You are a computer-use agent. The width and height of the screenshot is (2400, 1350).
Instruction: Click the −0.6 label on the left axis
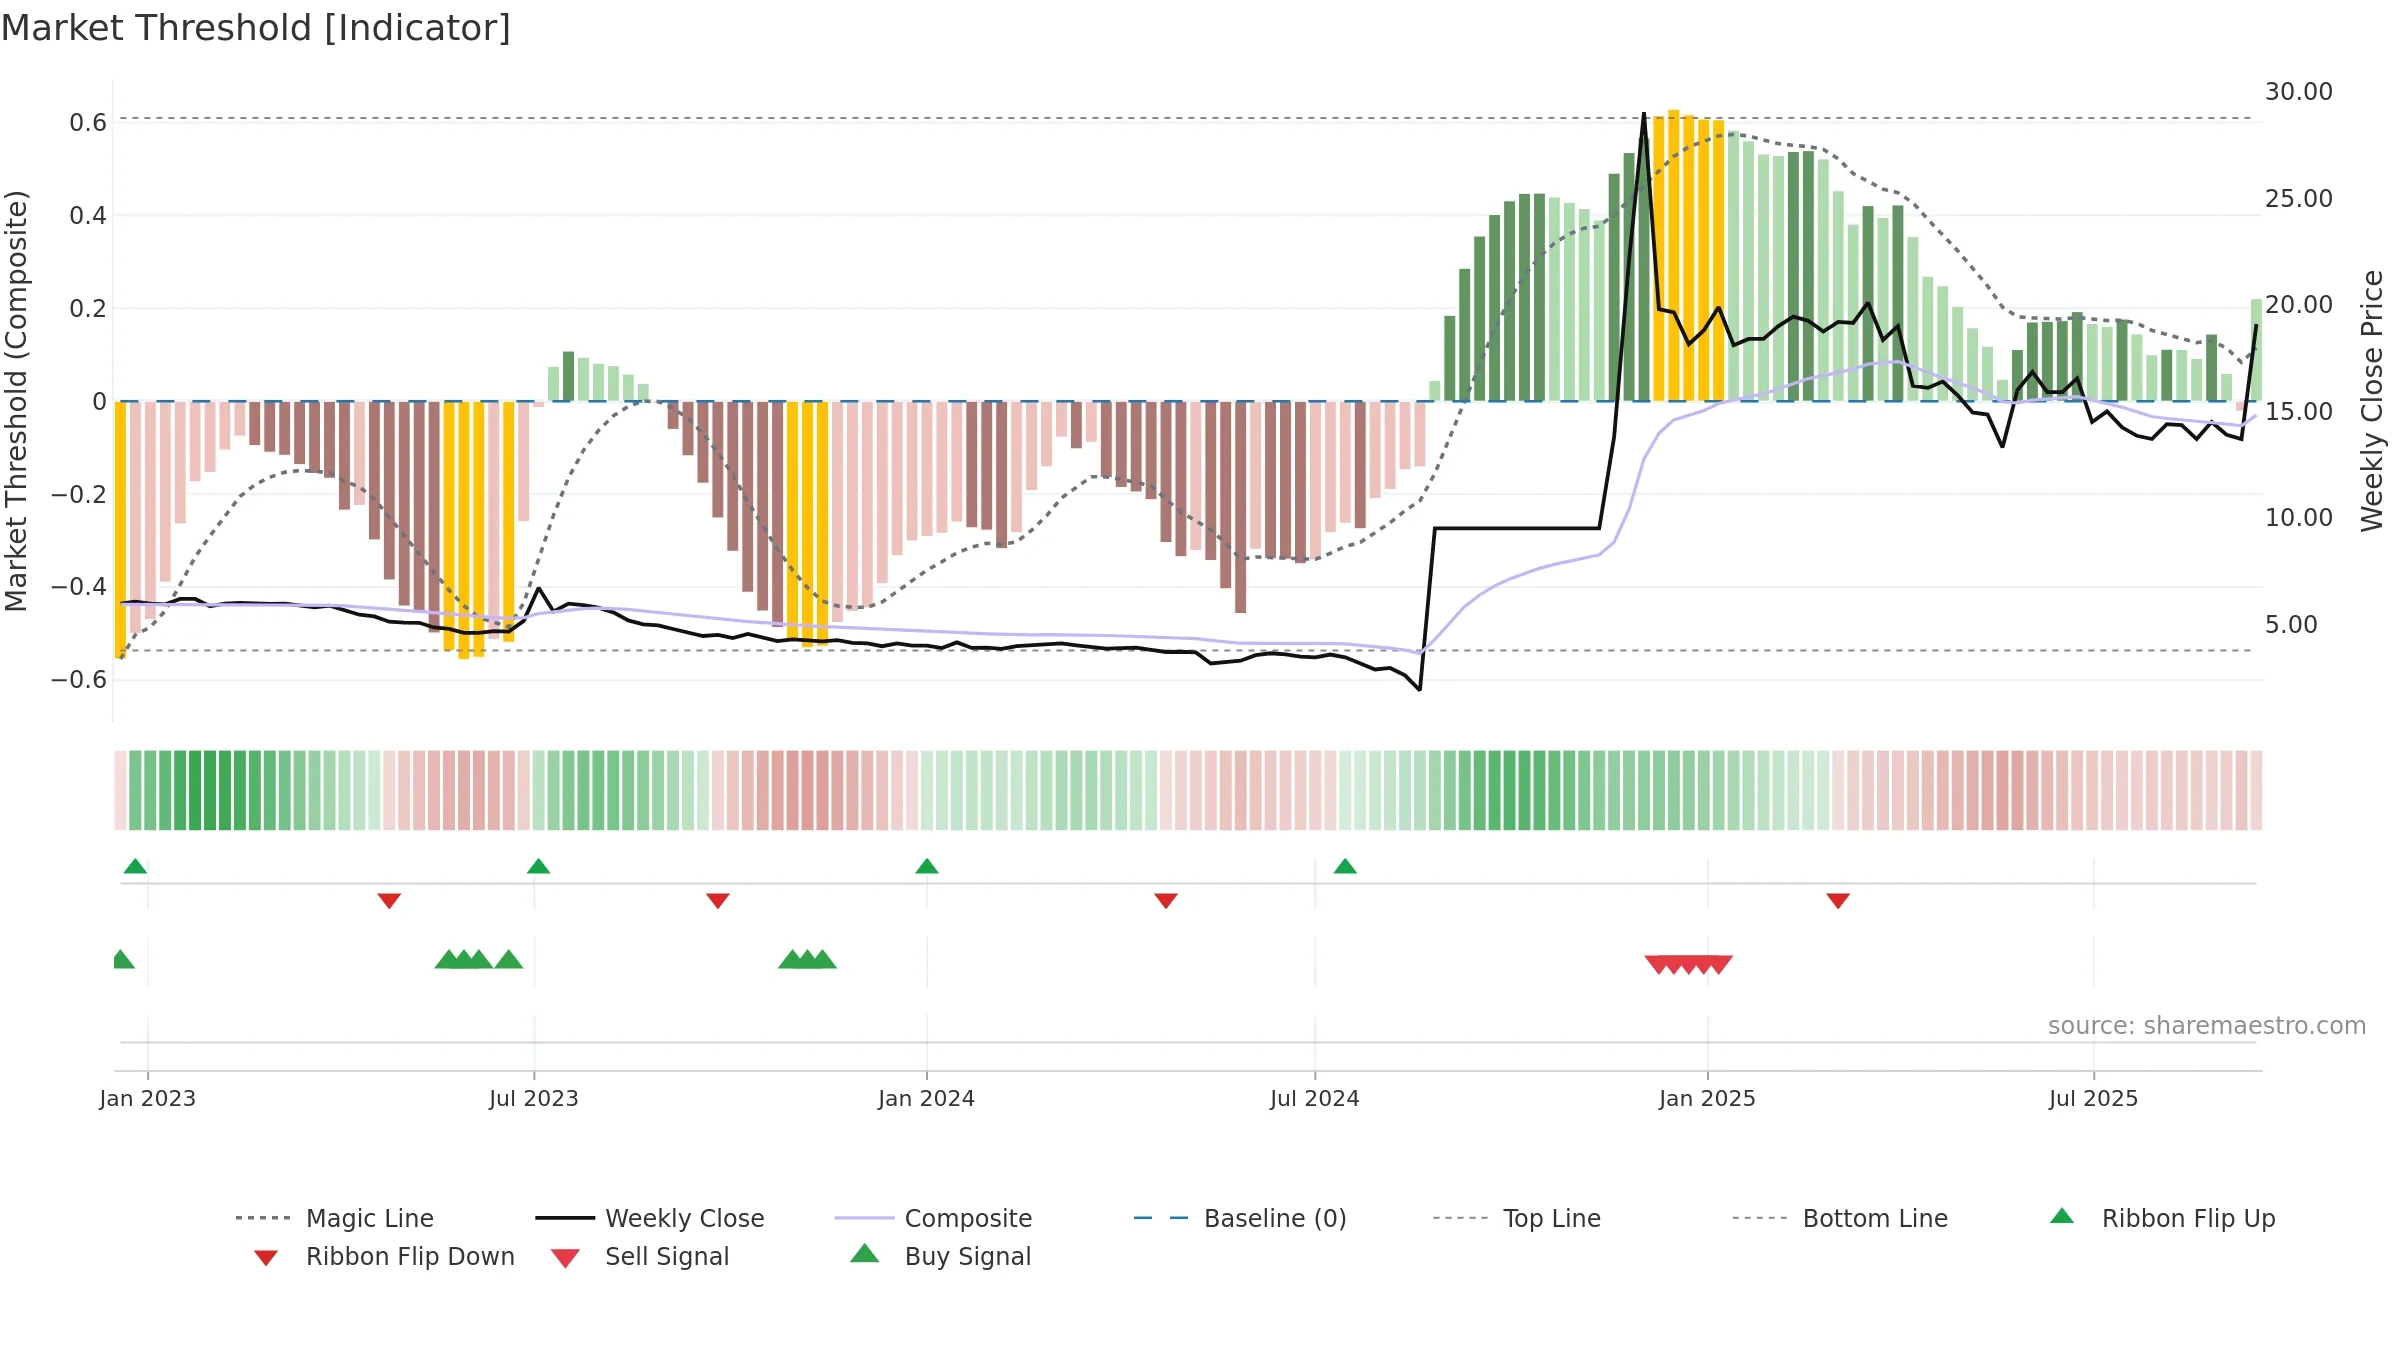pos(78,680)
